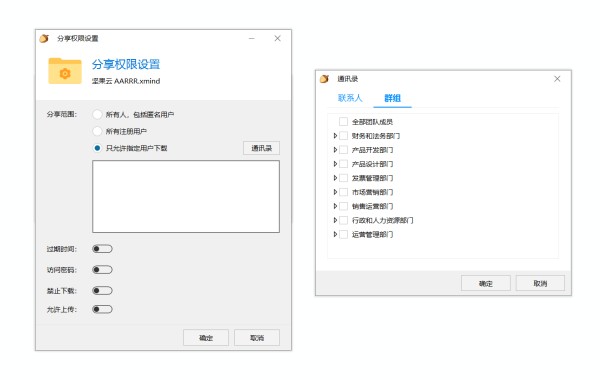Enable the 禁止下载 switch
Viewport: 600px width, 380px height.
[102, 291]
